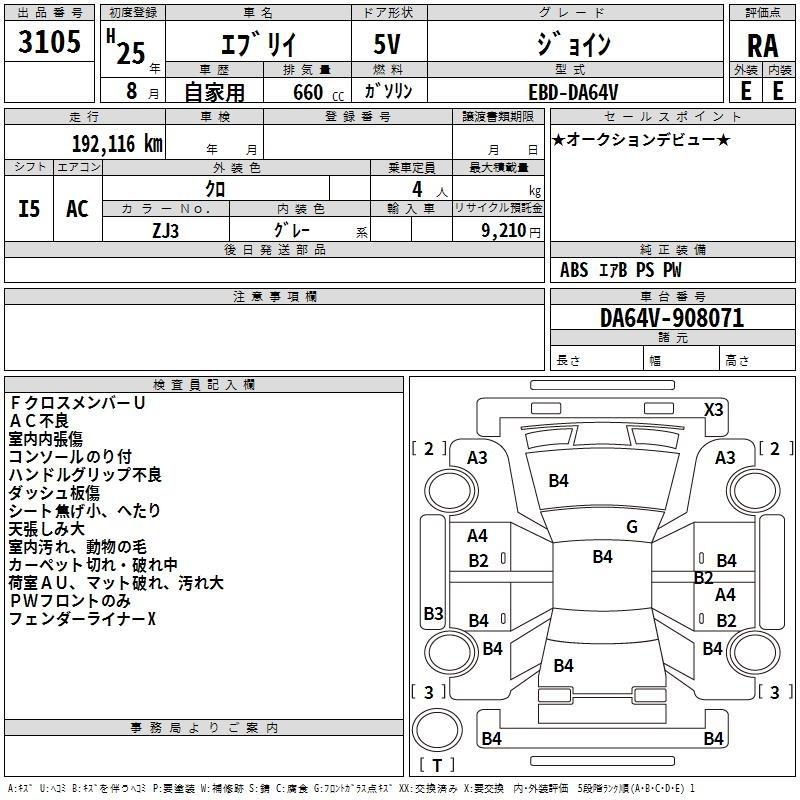This screenshot has width=800, height=800.
Task: Click the X3 damage mark on diagram
Action: (x=713, y=409)
